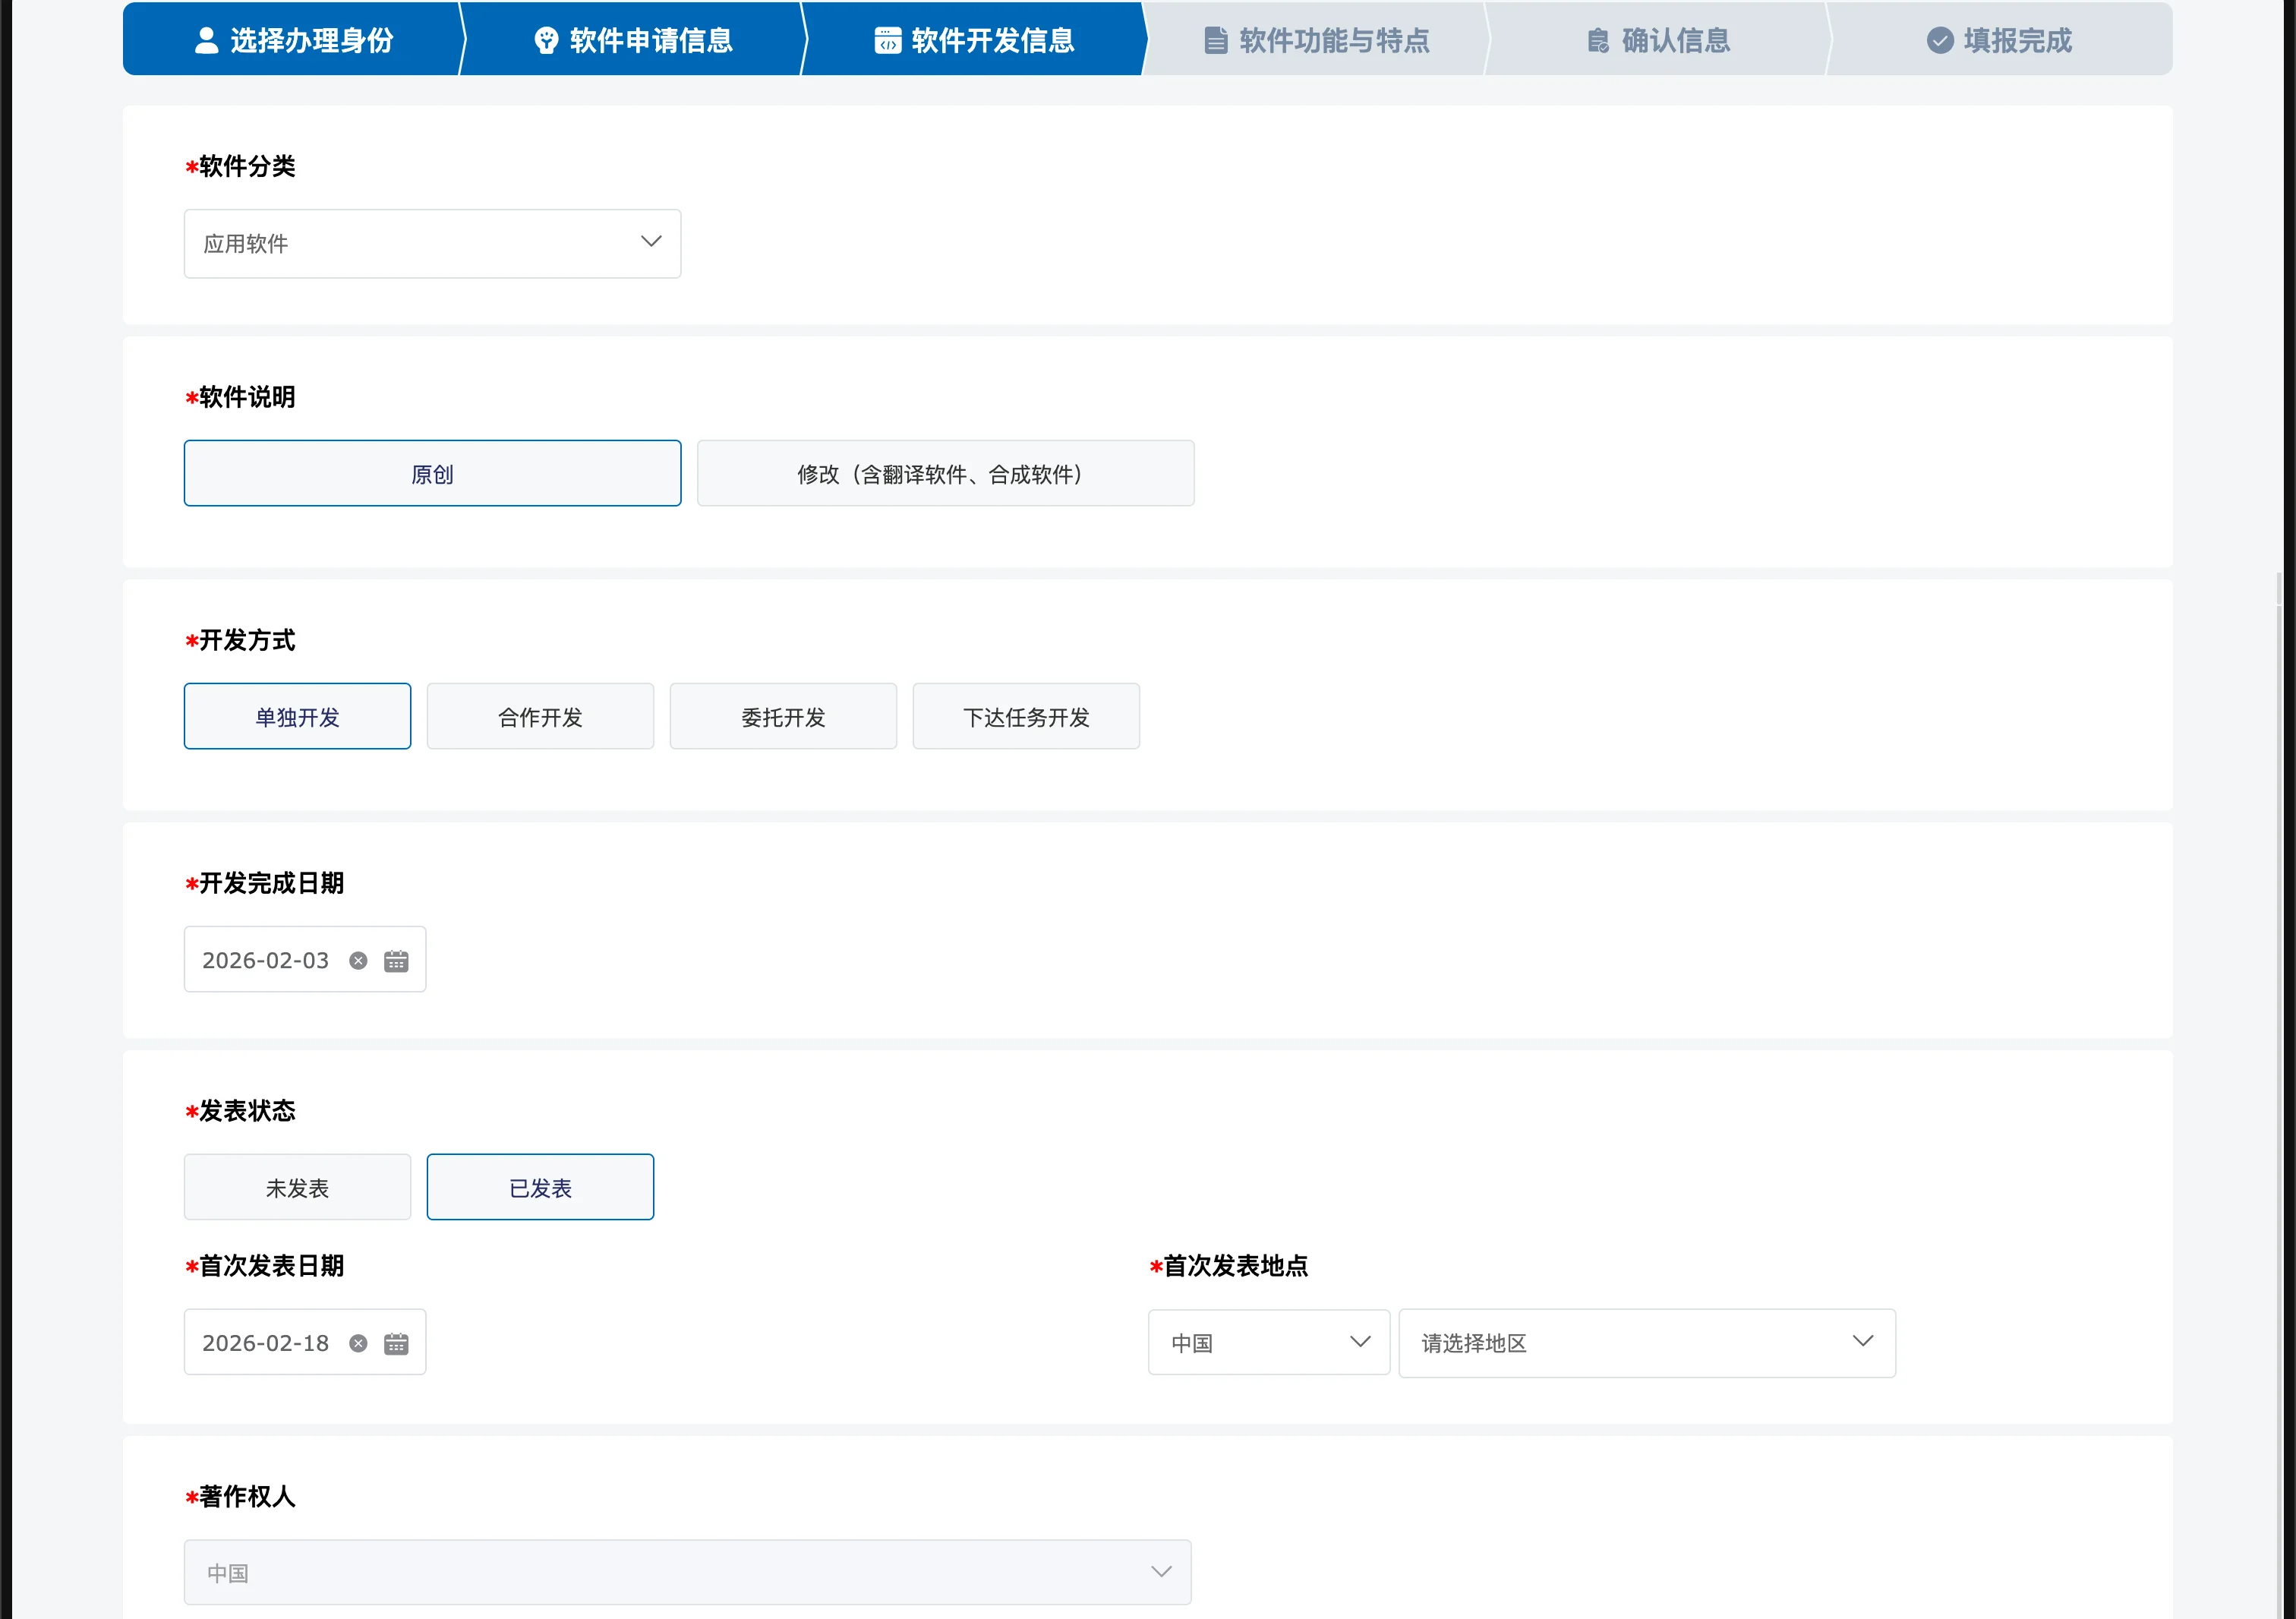Select 委托开发 development method
Screen dimensions: 2296x1619
[783, 717]
